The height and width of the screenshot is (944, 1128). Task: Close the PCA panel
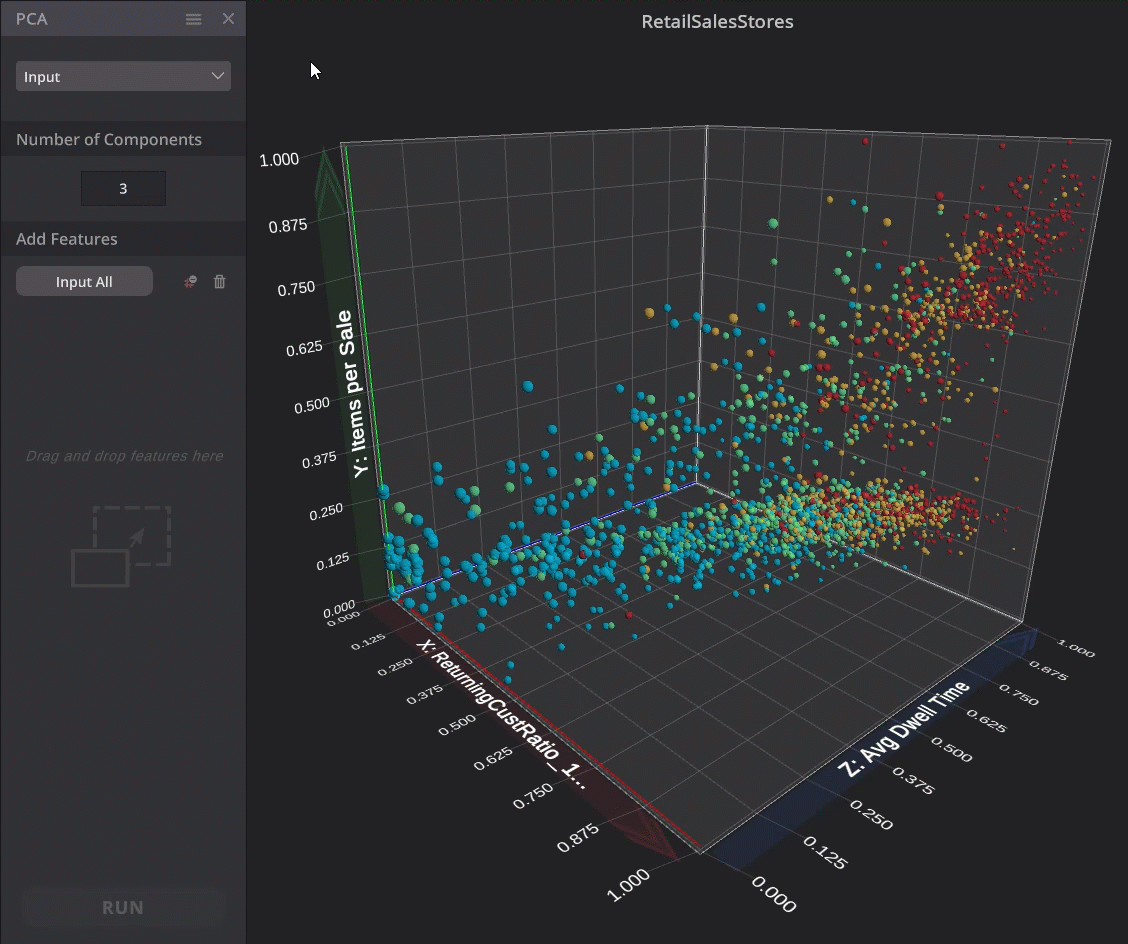point(228,19)
